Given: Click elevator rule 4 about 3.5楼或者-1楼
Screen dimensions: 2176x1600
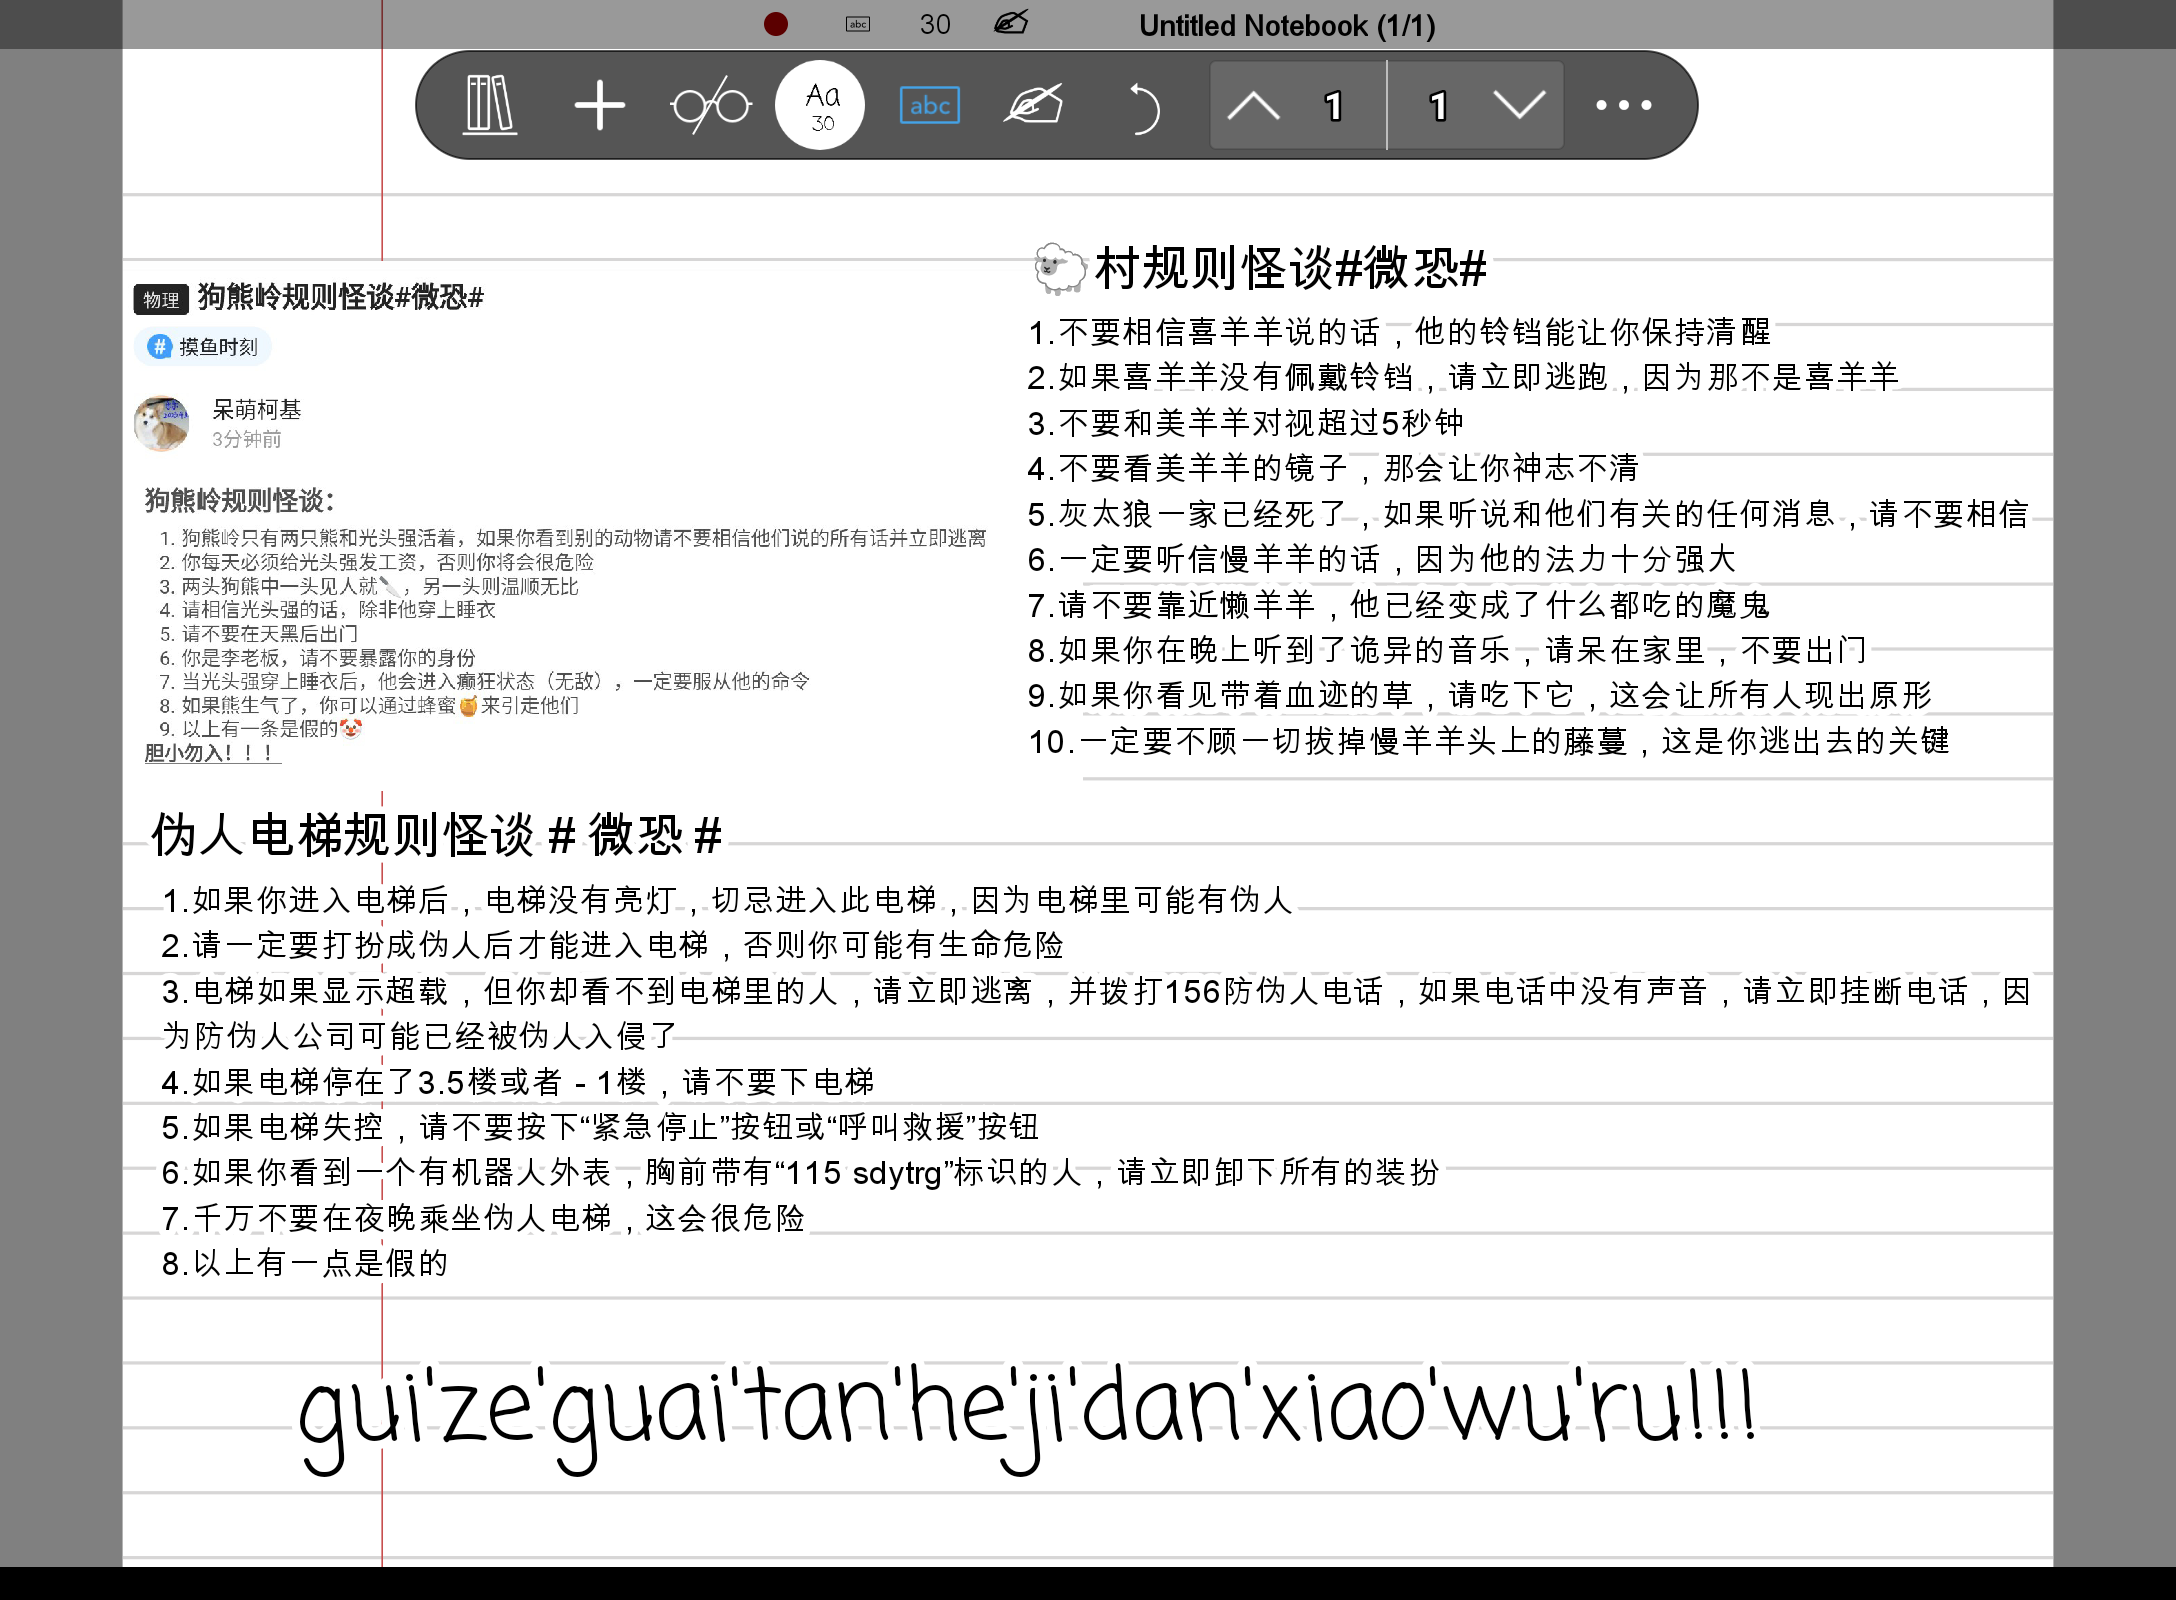Looking at the screenshot, I should 518,1082.
